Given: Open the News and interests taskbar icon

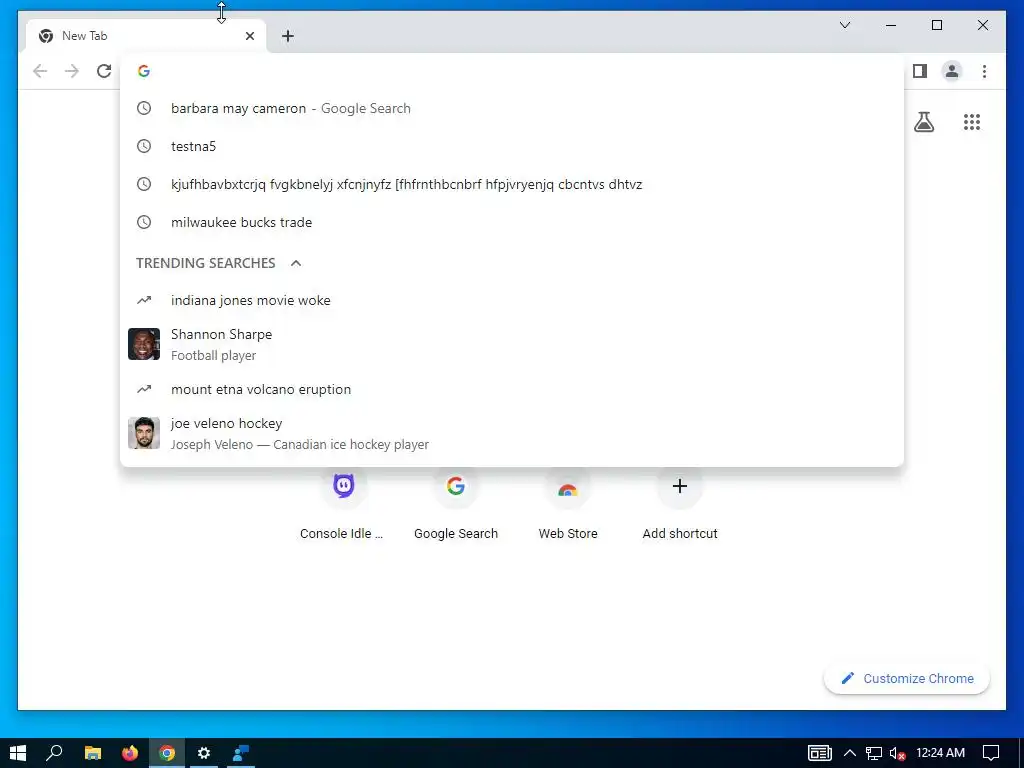Looking at the screenshot, I should point(820,753).
